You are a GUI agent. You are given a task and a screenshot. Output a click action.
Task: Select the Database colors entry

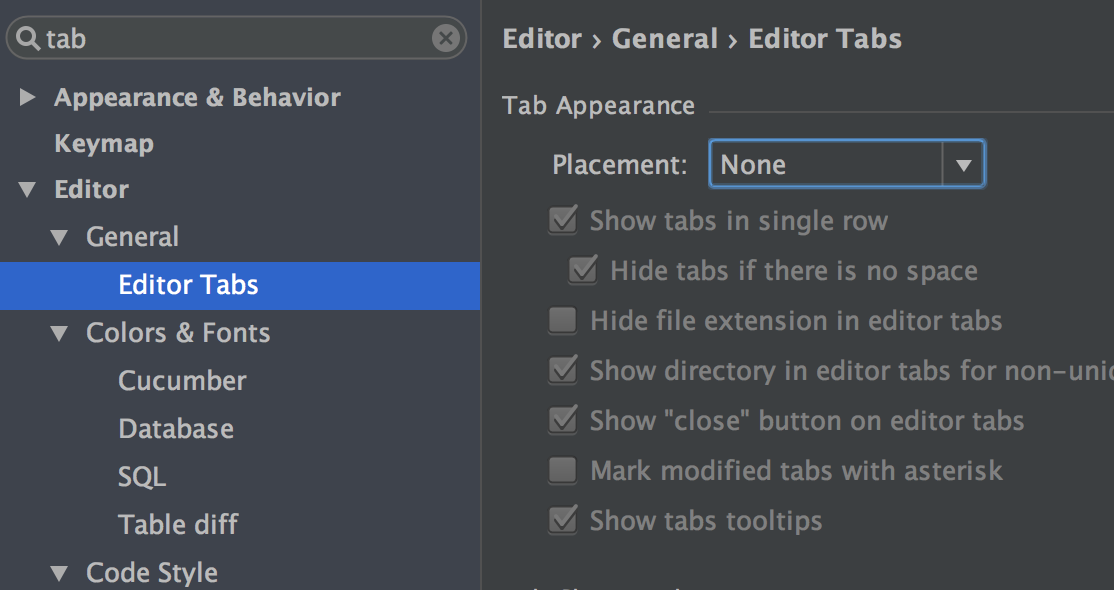[175, 429]
